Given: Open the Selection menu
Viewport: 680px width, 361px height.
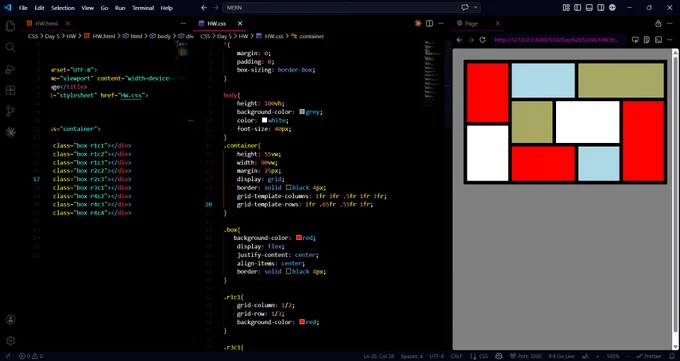Looking at the screenshot, I should click(x=63, y=8).
